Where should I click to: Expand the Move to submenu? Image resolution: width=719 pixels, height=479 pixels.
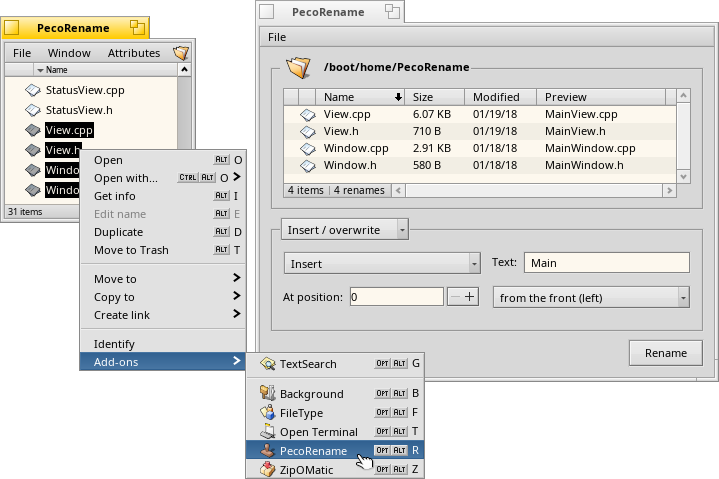164,278
